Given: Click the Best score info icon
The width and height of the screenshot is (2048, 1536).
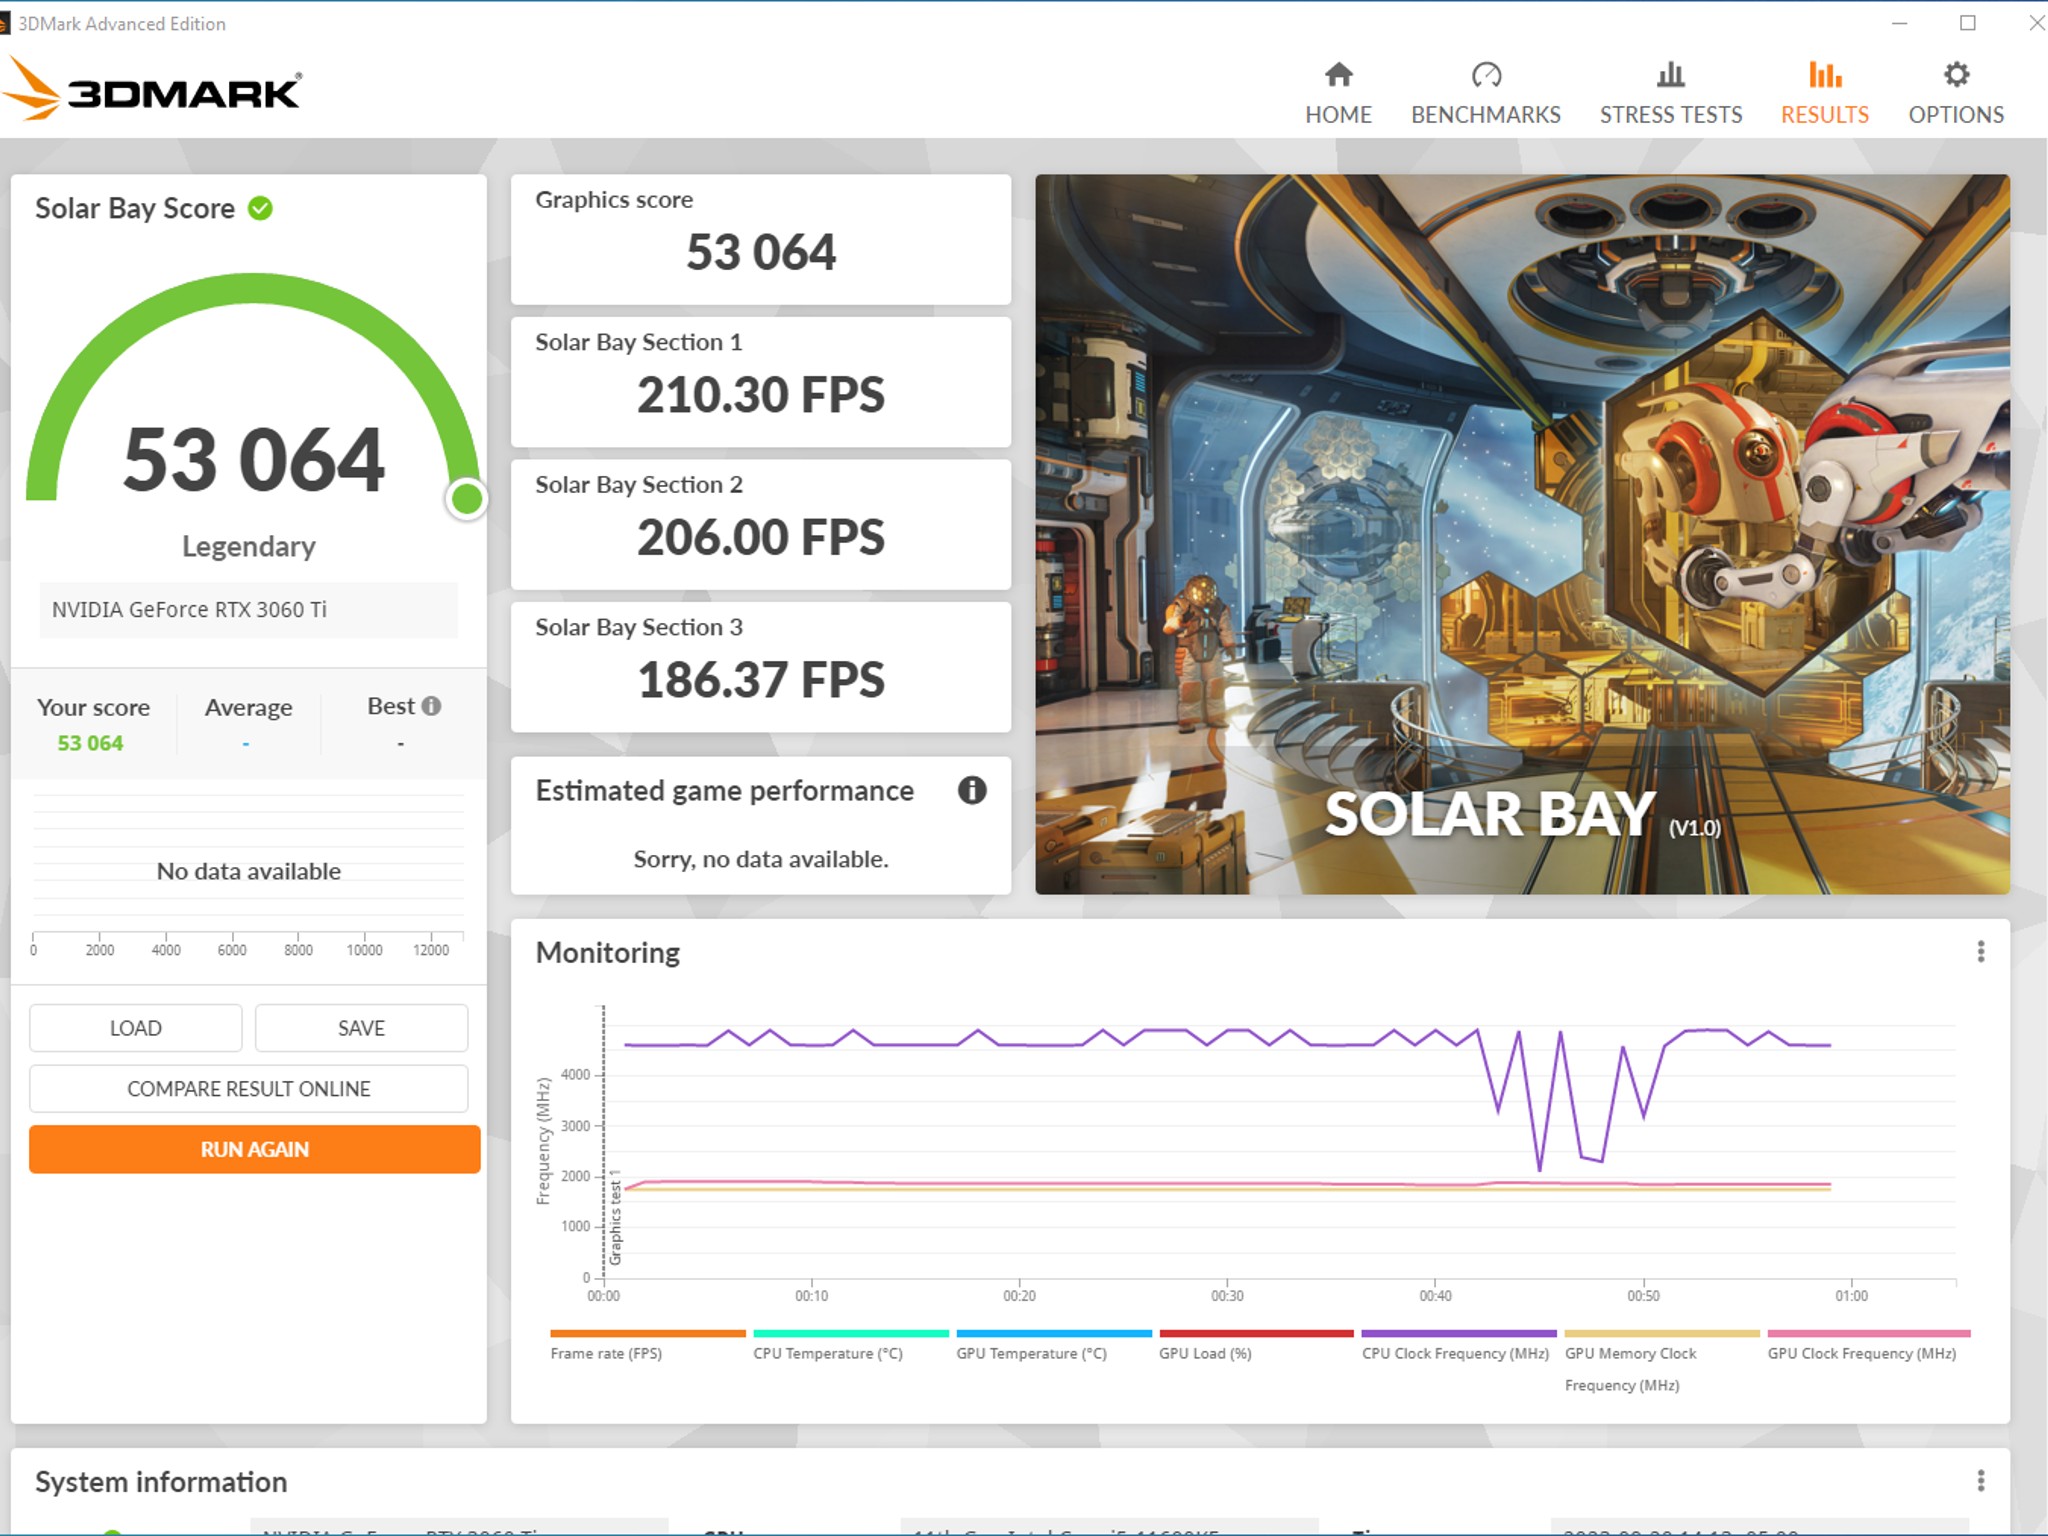Looking at the screenshot, I should pos(433,706).
